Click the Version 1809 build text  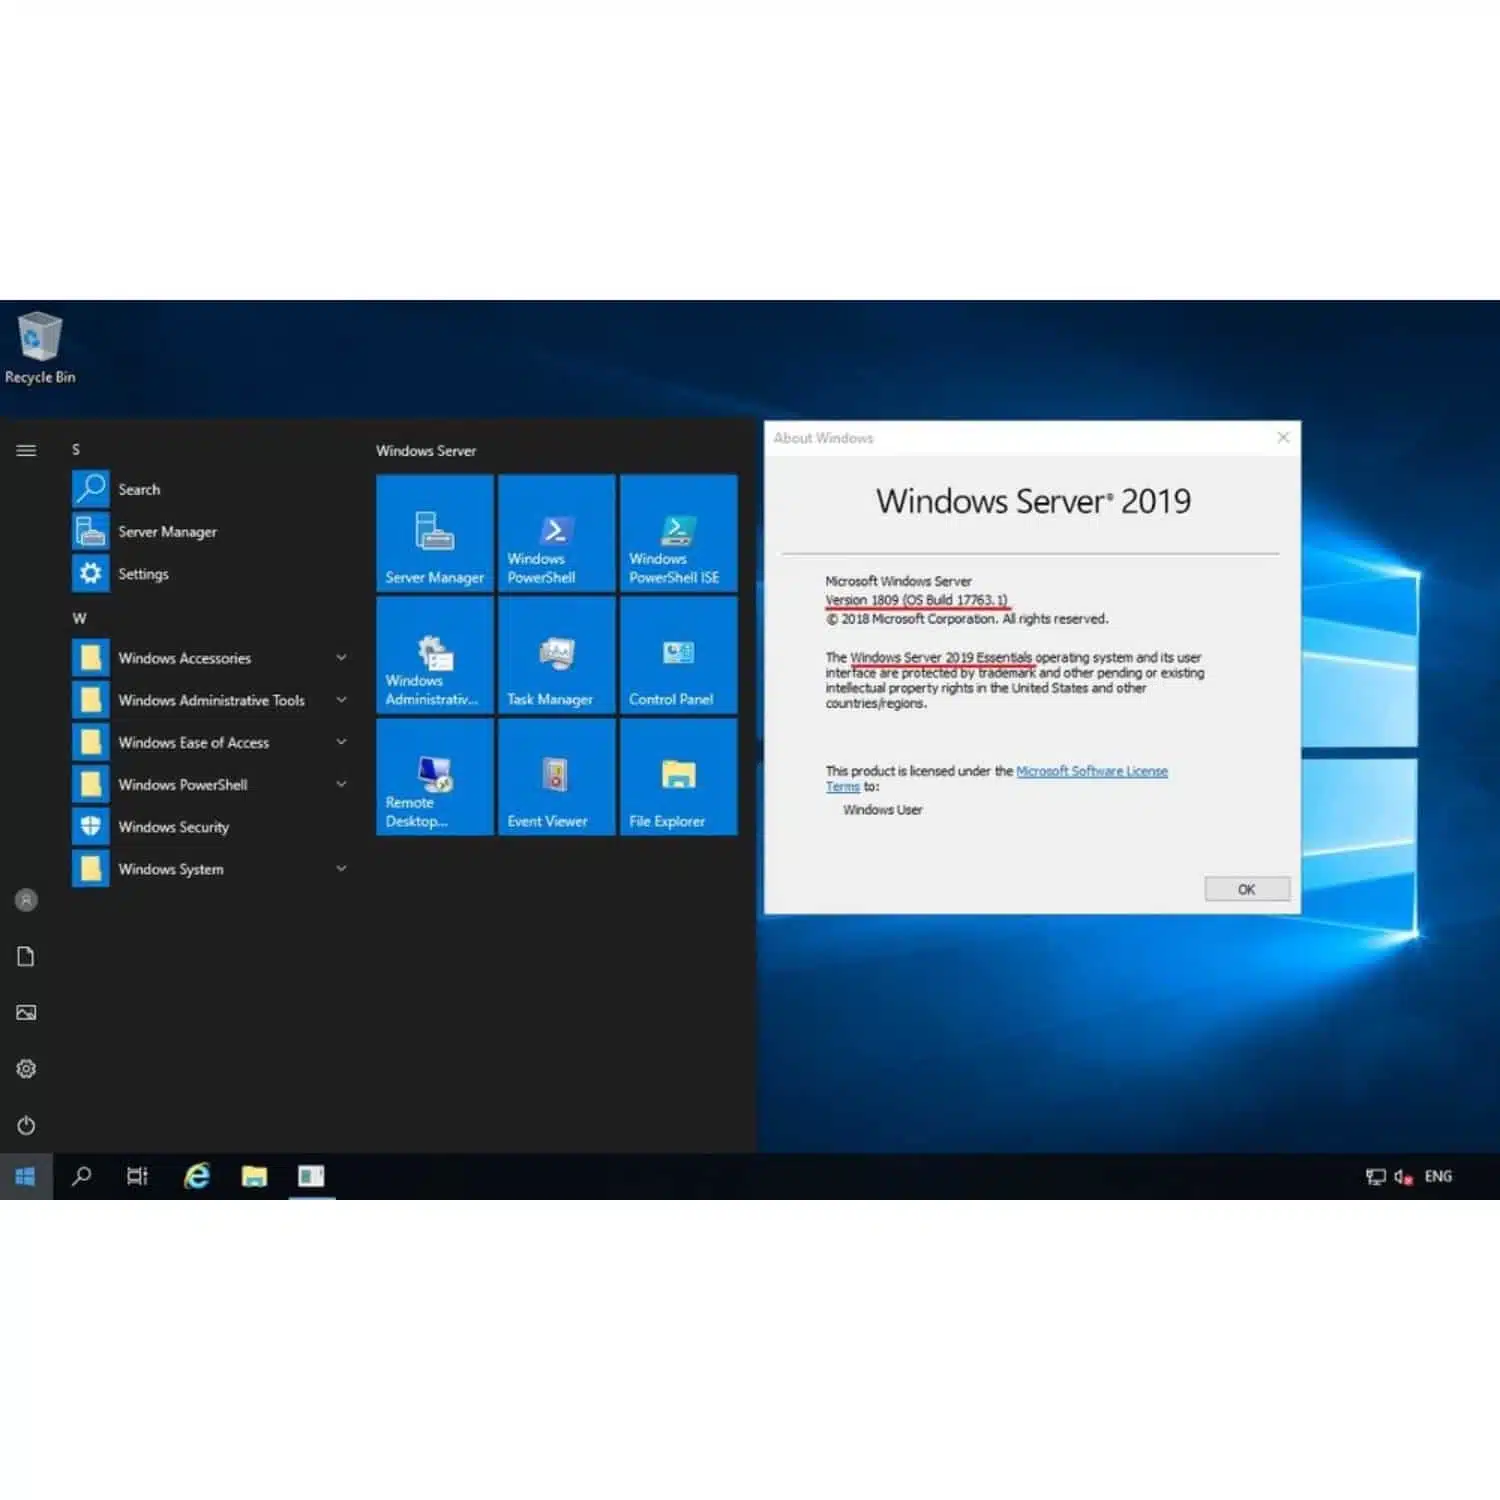[x=917, y=600]
